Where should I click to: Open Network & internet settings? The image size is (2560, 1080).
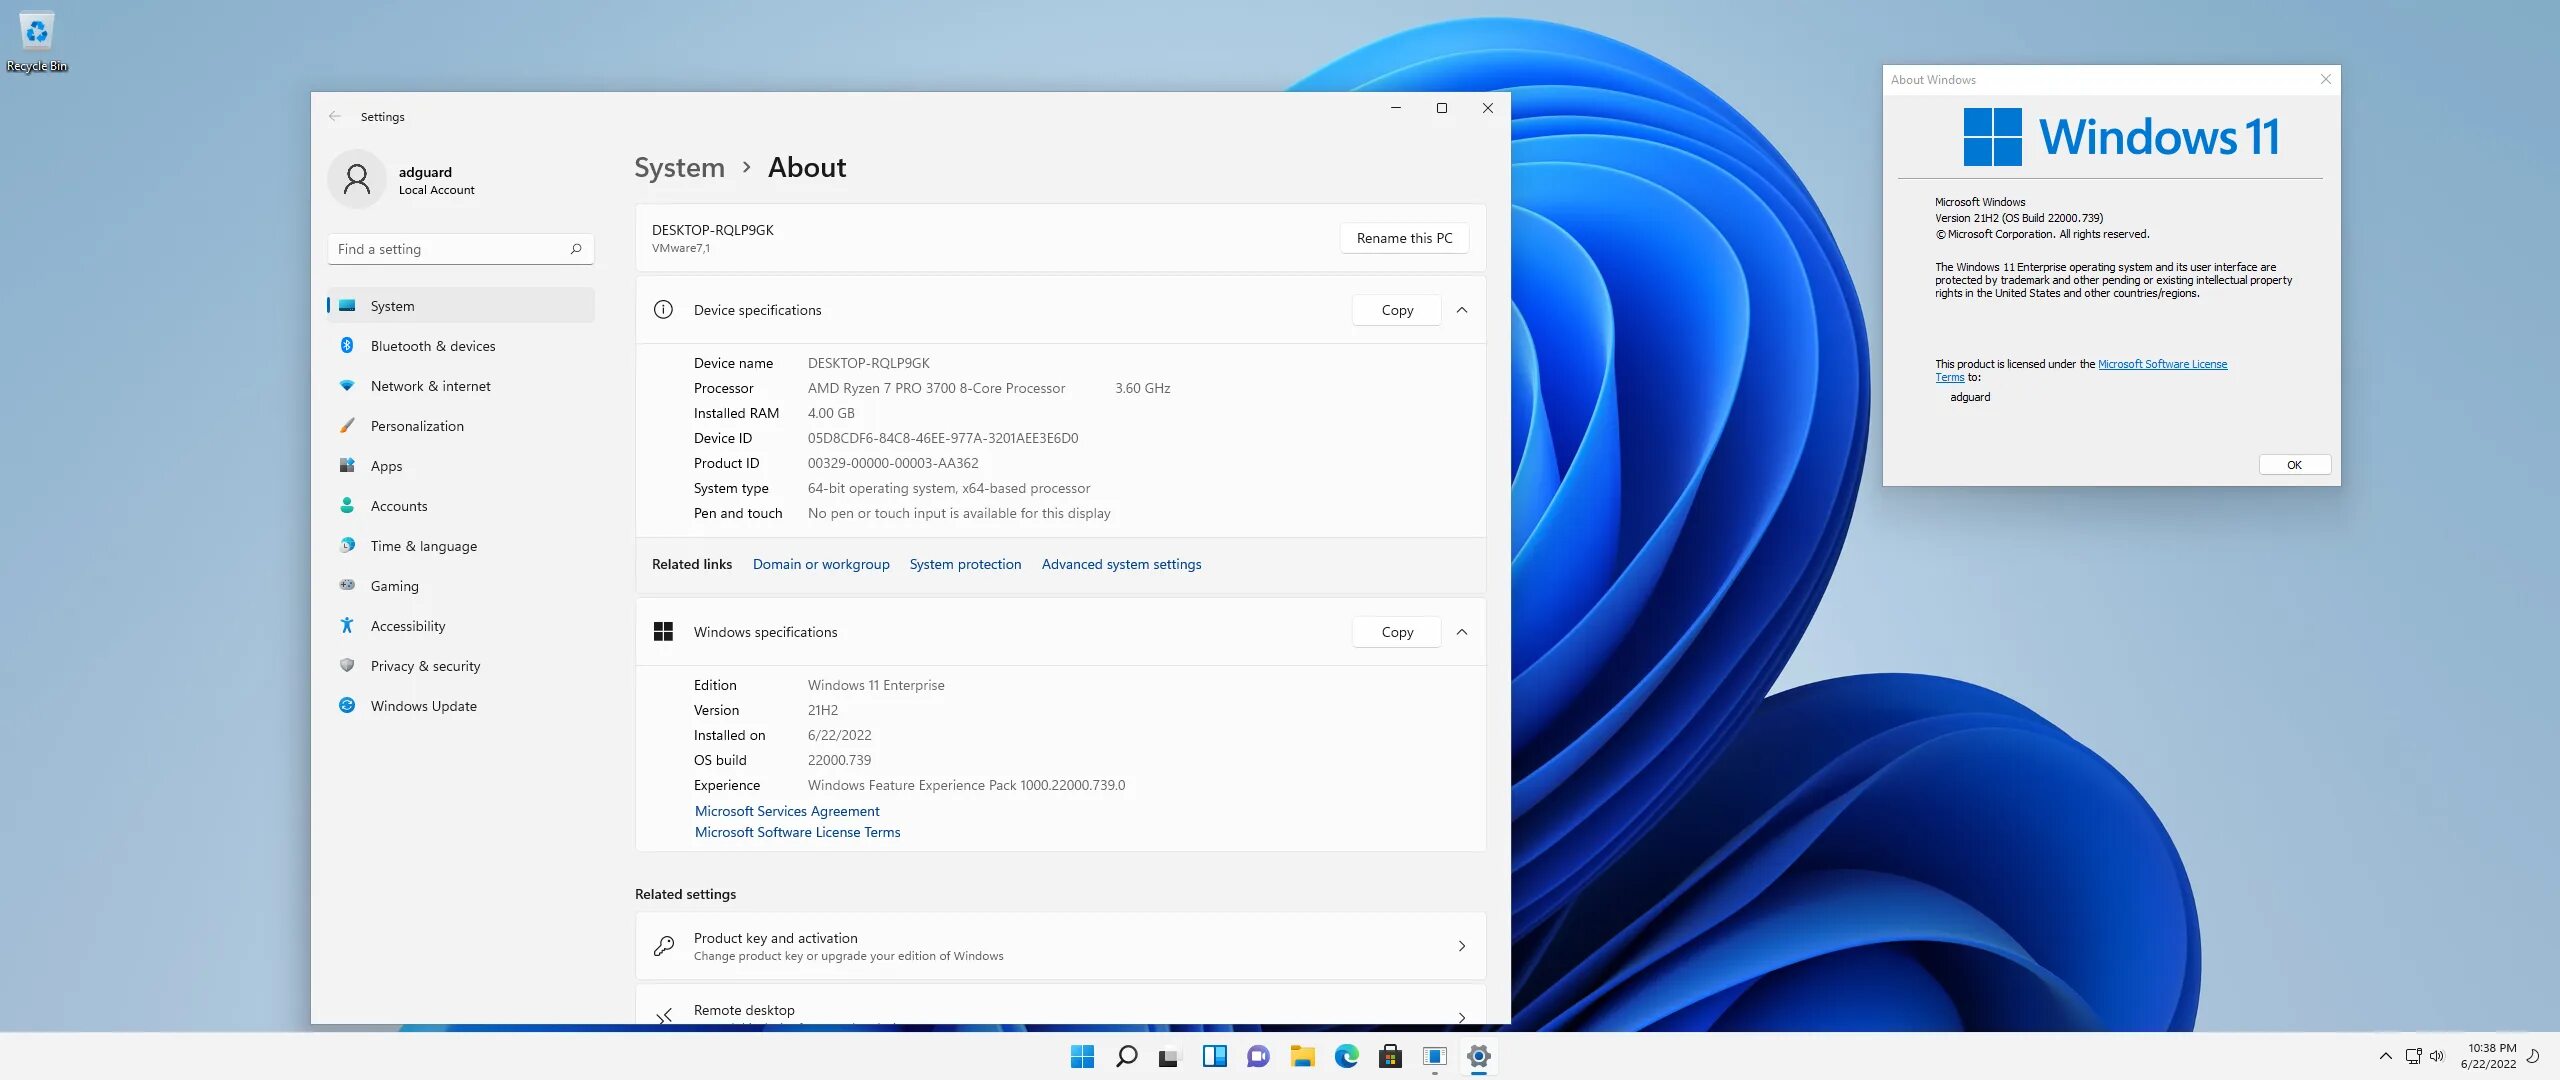430,386
